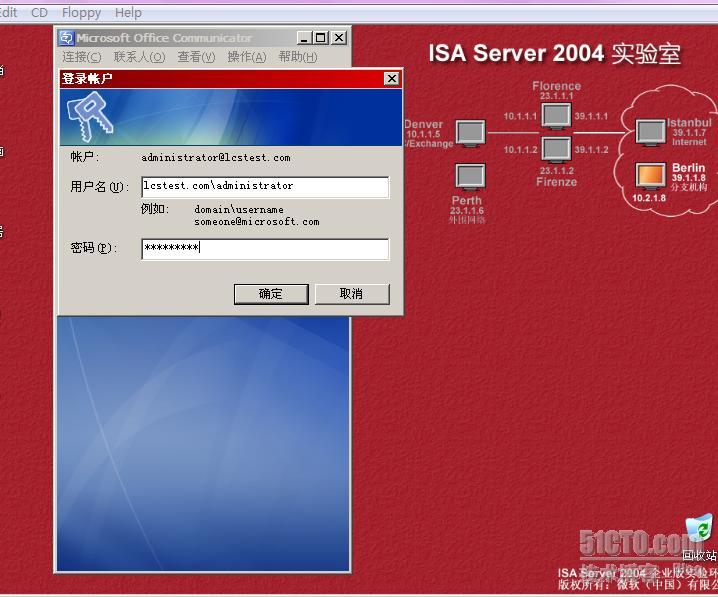Open the 操作(A) menu in Communicator

247,57
